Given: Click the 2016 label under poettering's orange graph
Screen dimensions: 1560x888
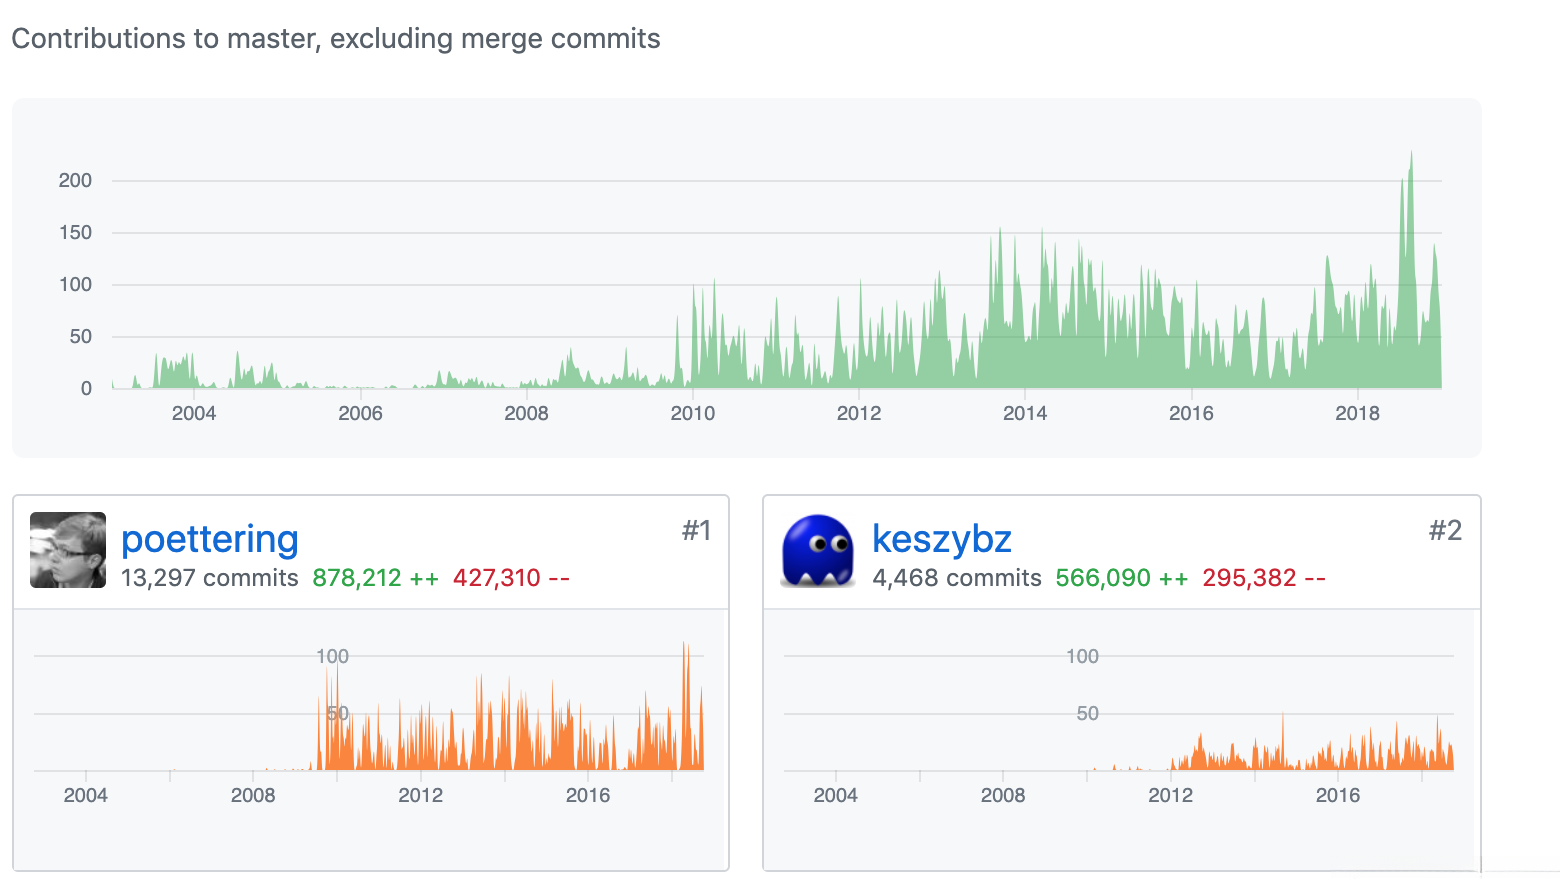Looking at the screenshot, I should pos(588,795).
